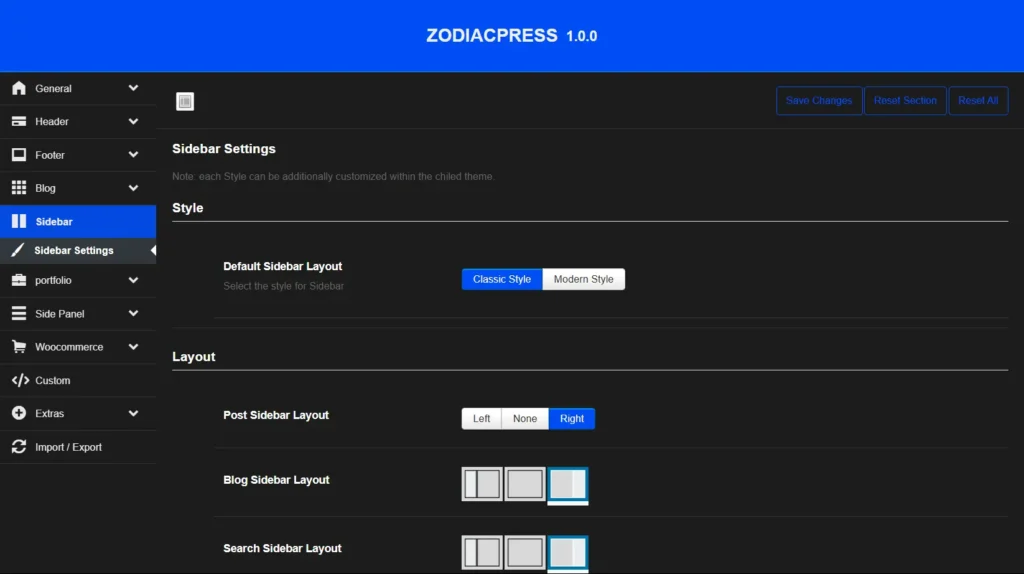The height and width of the screenshot is (574, 1024).
Task: Click the Woocommerce shopping cart icon
Action: [x=18, y=347]
